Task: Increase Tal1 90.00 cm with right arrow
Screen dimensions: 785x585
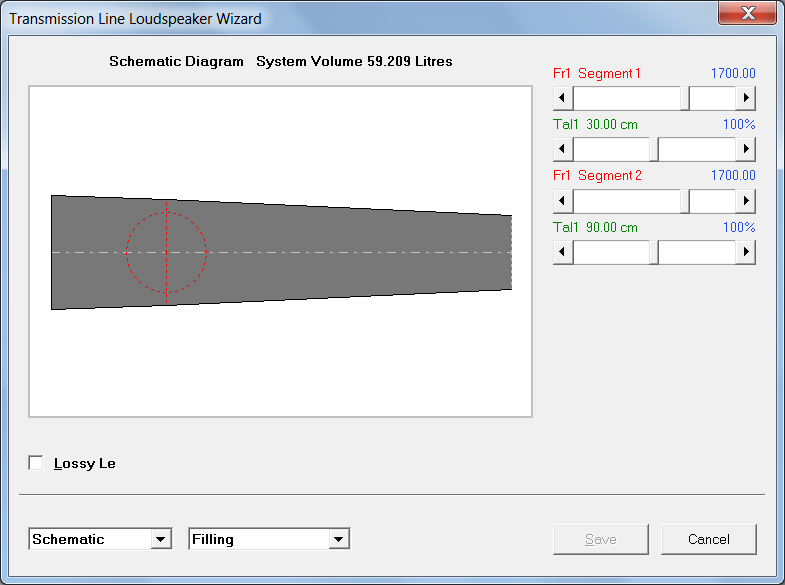Action: [x=745, y=252]
